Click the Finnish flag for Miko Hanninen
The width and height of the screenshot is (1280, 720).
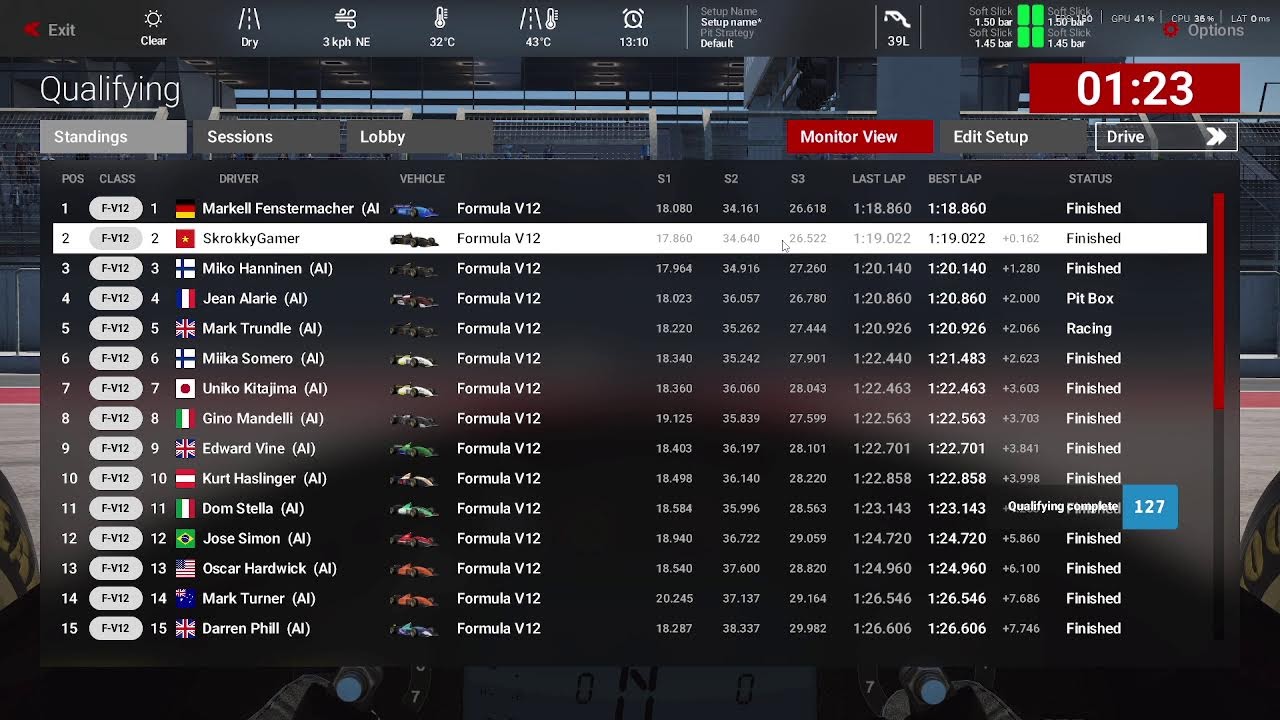click(x=185, y=269)
